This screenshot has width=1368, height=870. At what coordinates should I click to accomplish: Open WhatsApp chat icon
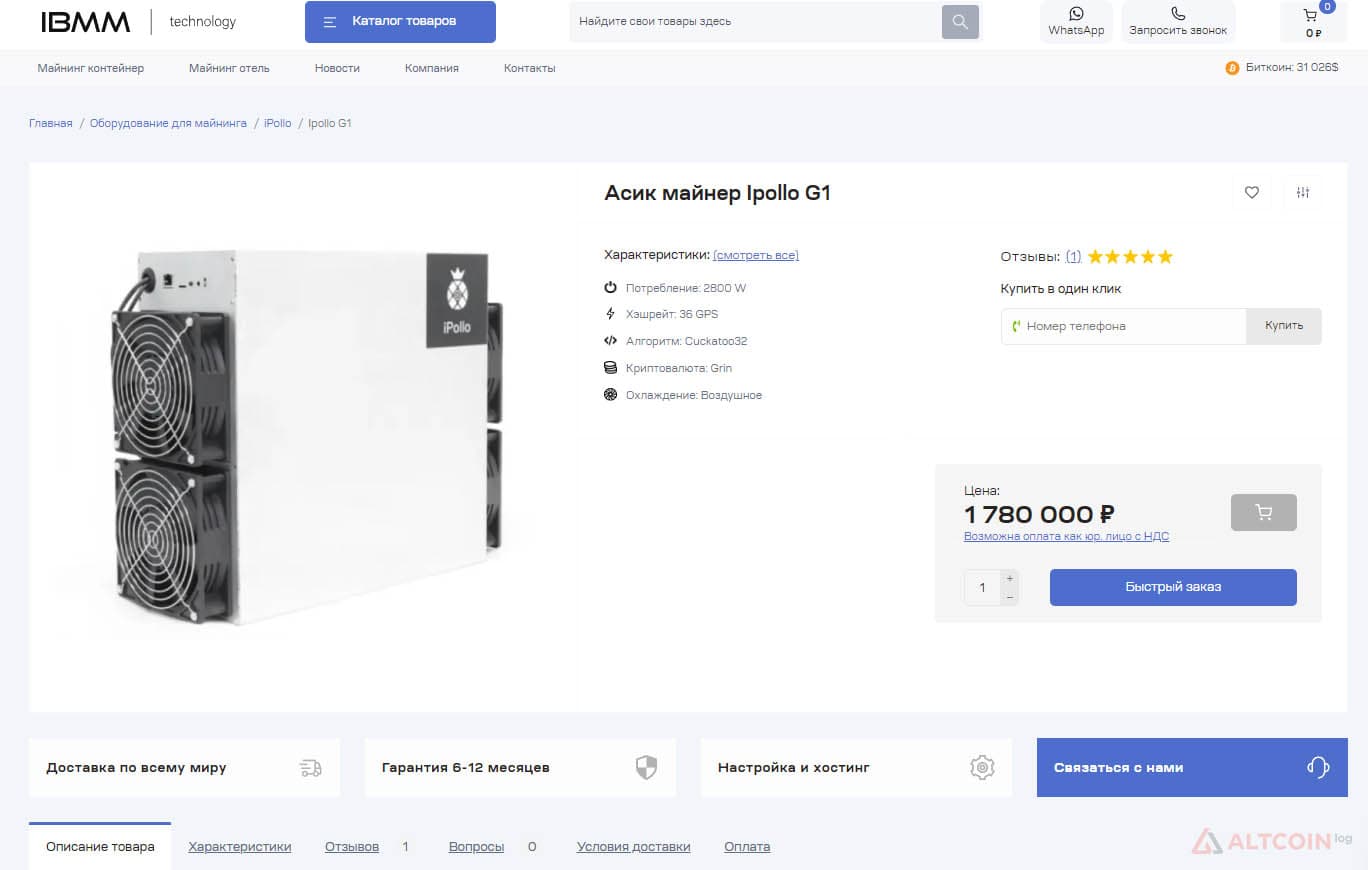1076,13
